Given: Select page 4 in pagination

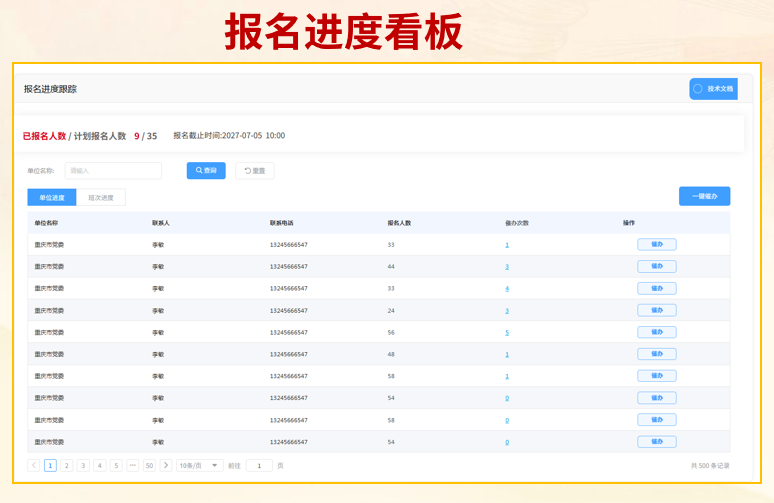Looking at the screenshot, I should 100,465.
